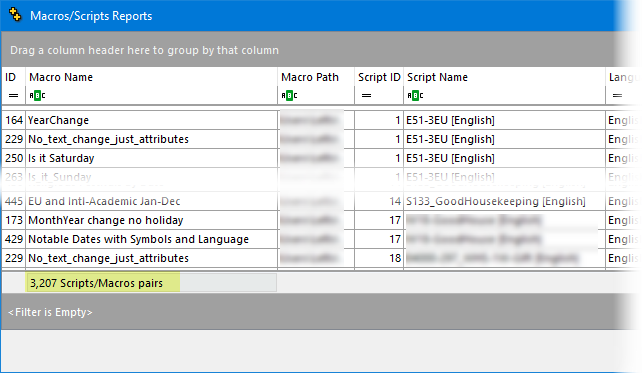Click ID 164 cell
This screenshot has height=373, width=643.
pos(14,120)
